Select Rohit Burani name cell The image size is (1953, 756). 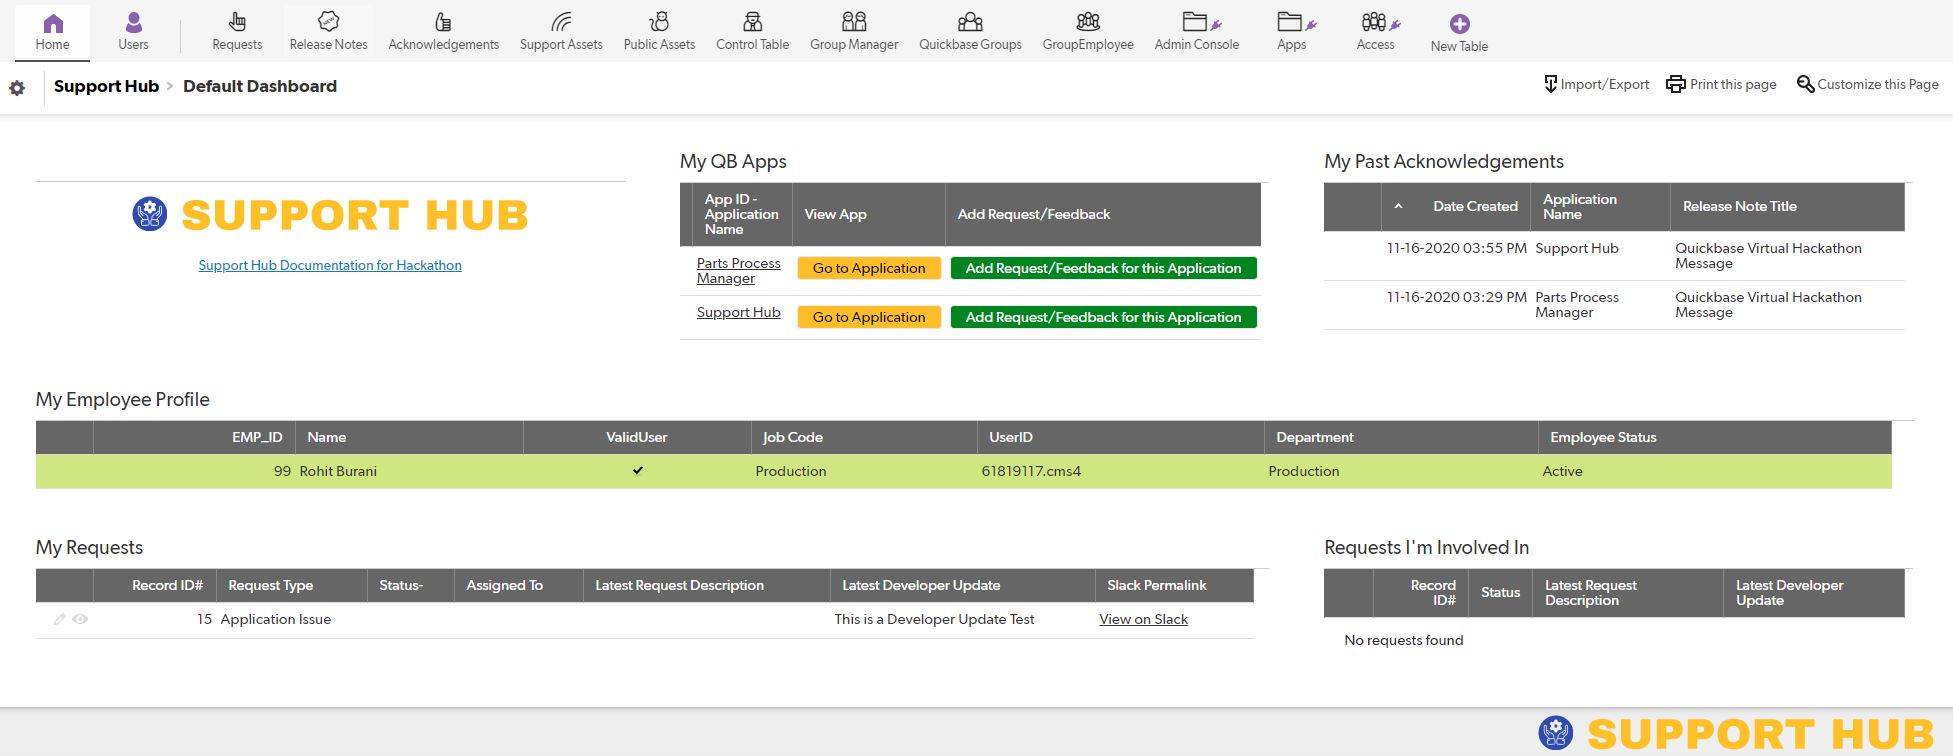pos(338,471)
